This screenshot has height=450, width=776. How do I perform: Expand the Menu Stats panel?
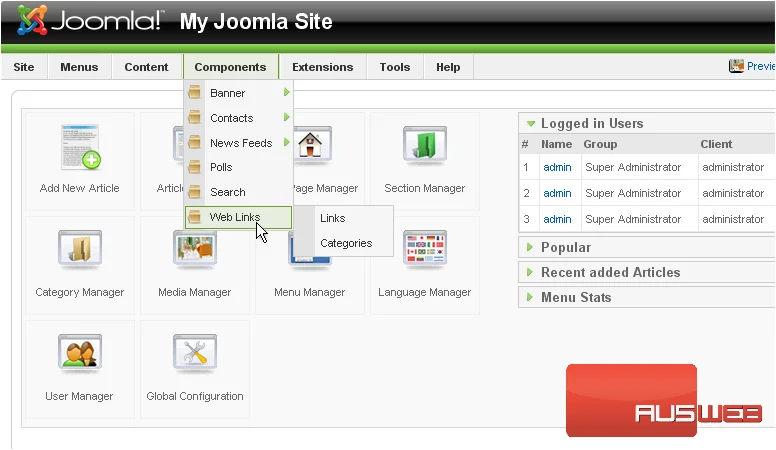click(x=530, y=297)
